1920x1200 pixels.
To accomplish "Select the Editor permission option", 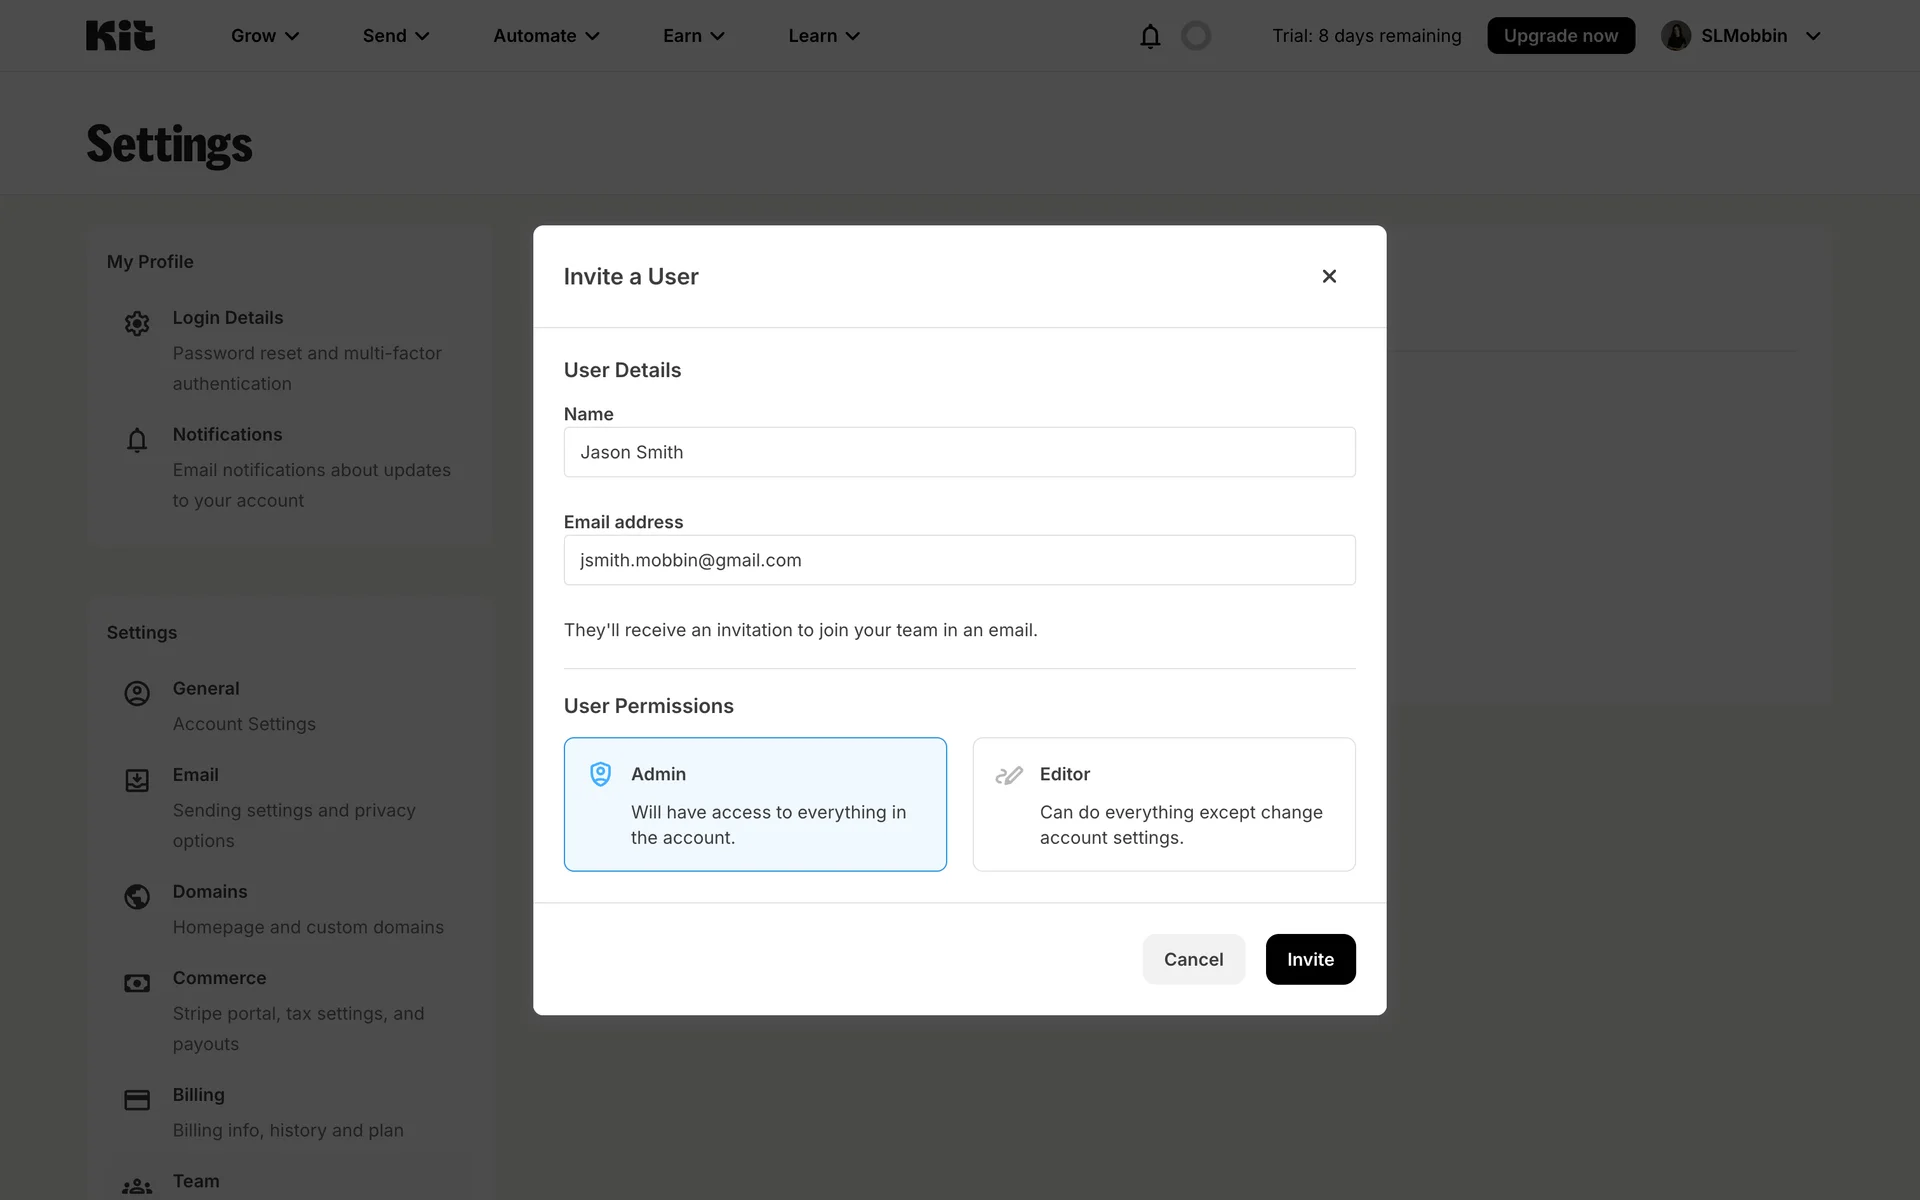I will click(x=1164, y=804).
